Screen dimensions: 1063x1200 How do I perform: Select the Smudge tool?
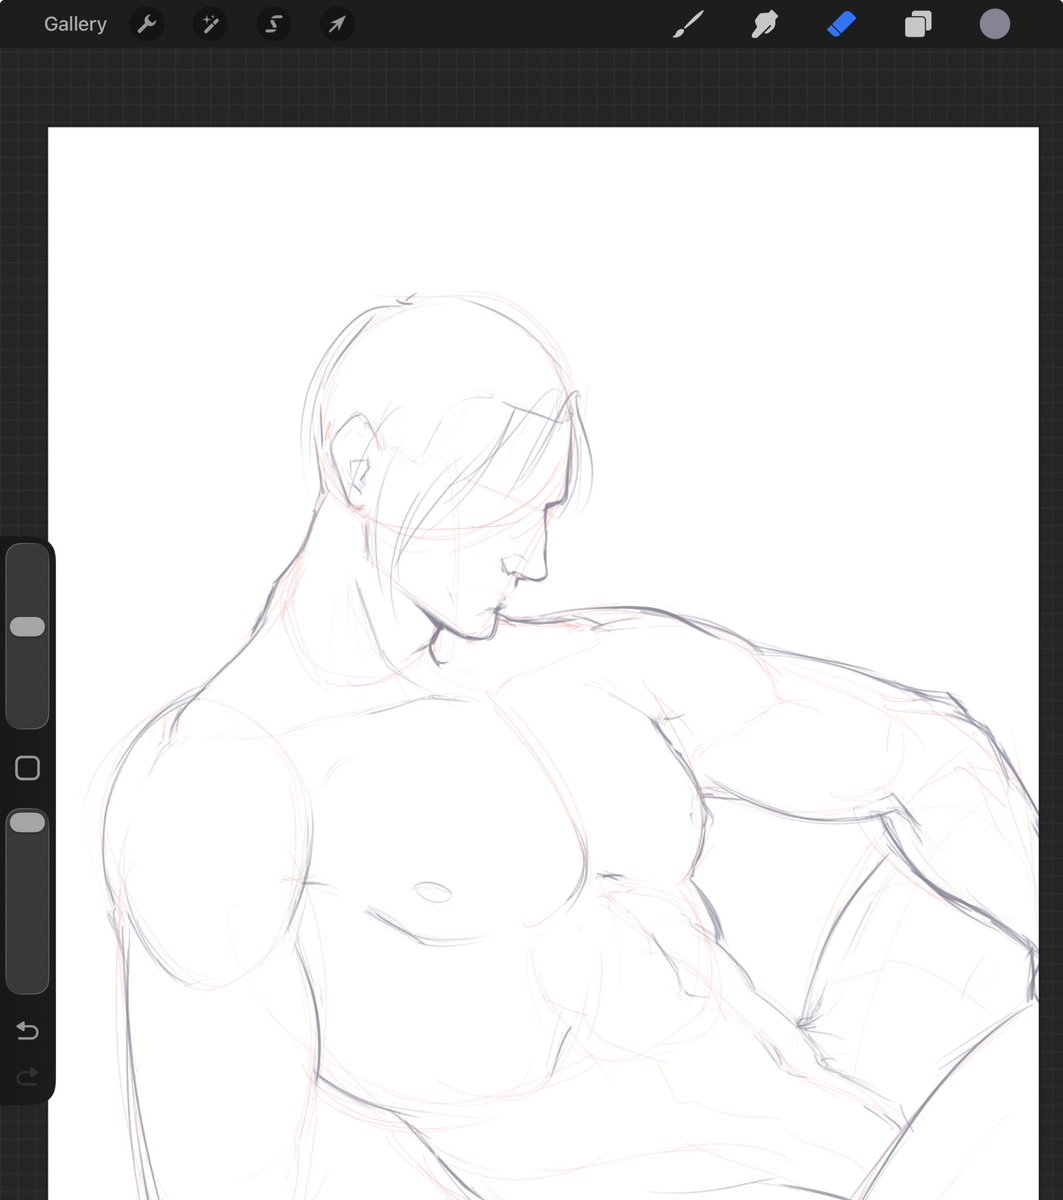[765, 24]
